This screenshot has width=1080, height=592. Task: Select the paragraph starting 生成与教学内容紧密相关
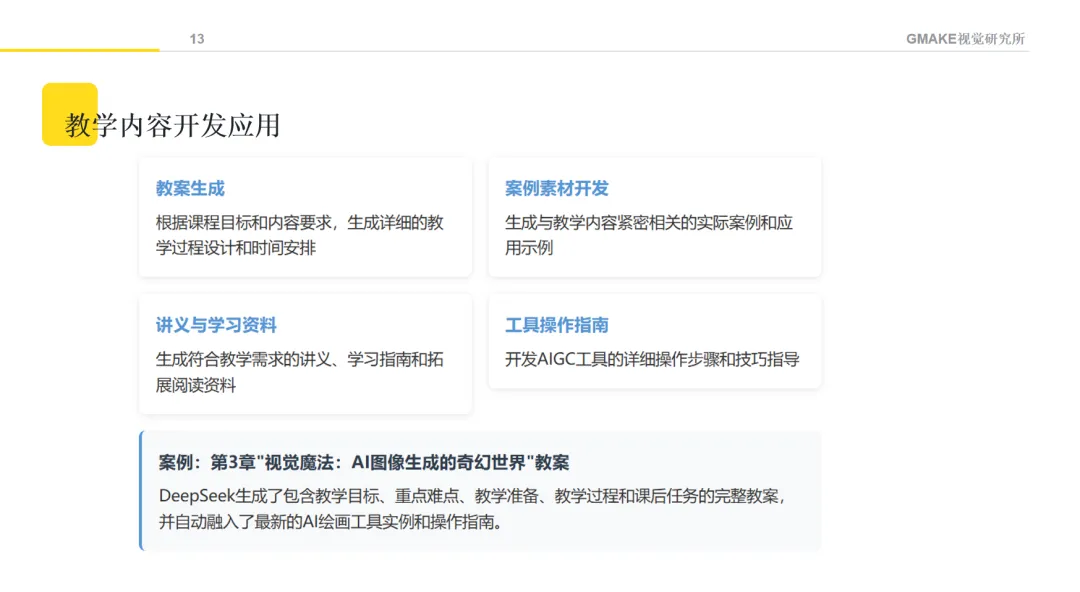click(x=649, y=235)
